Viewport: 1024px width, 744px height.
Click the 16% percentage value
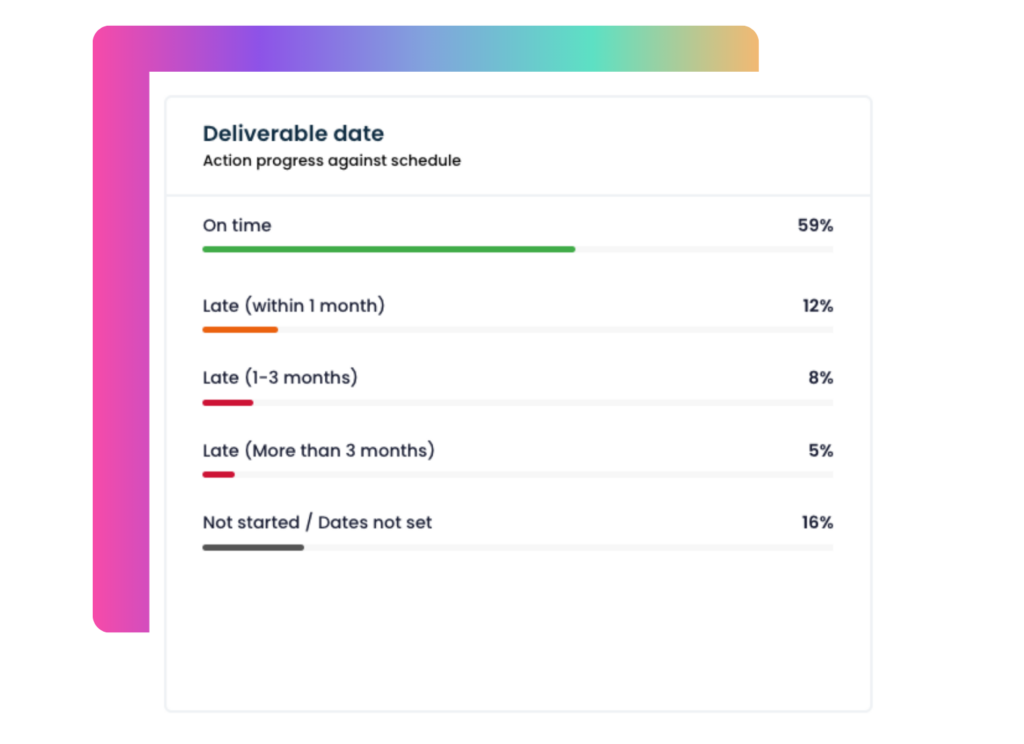[817, 523]
